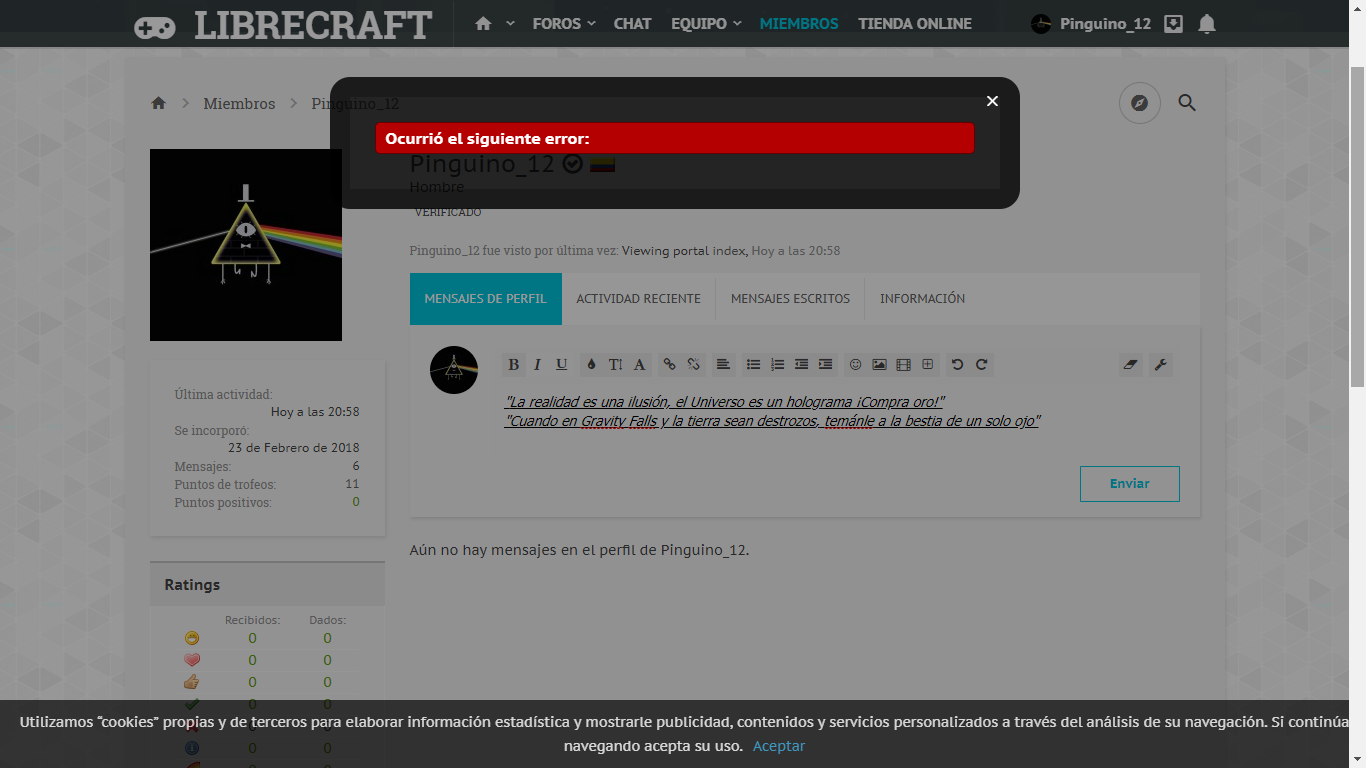Click the Ocurrió el siguiente error banner
Image resolution: width=1366 pixels, height=768 pixels.
click(675, 139)
